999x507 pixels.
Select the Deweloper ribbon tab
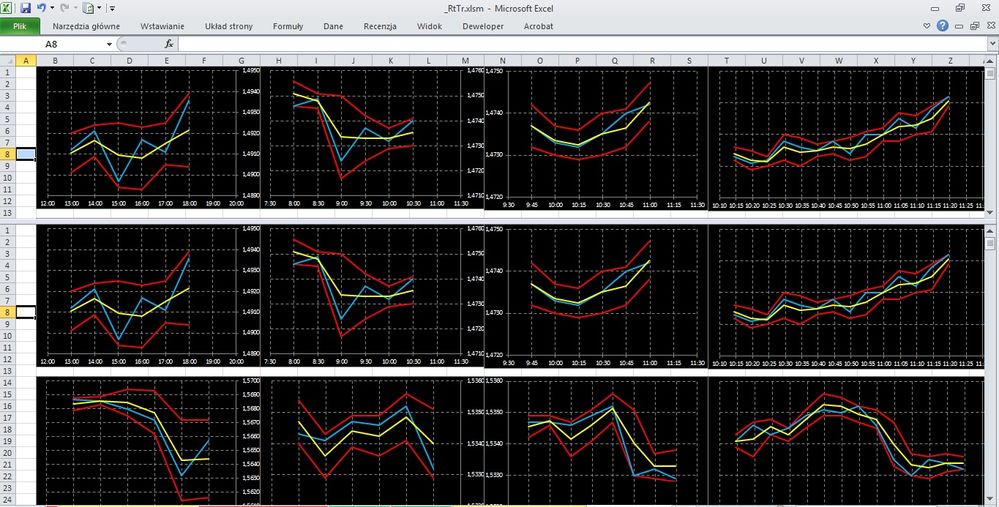point(483,26)
